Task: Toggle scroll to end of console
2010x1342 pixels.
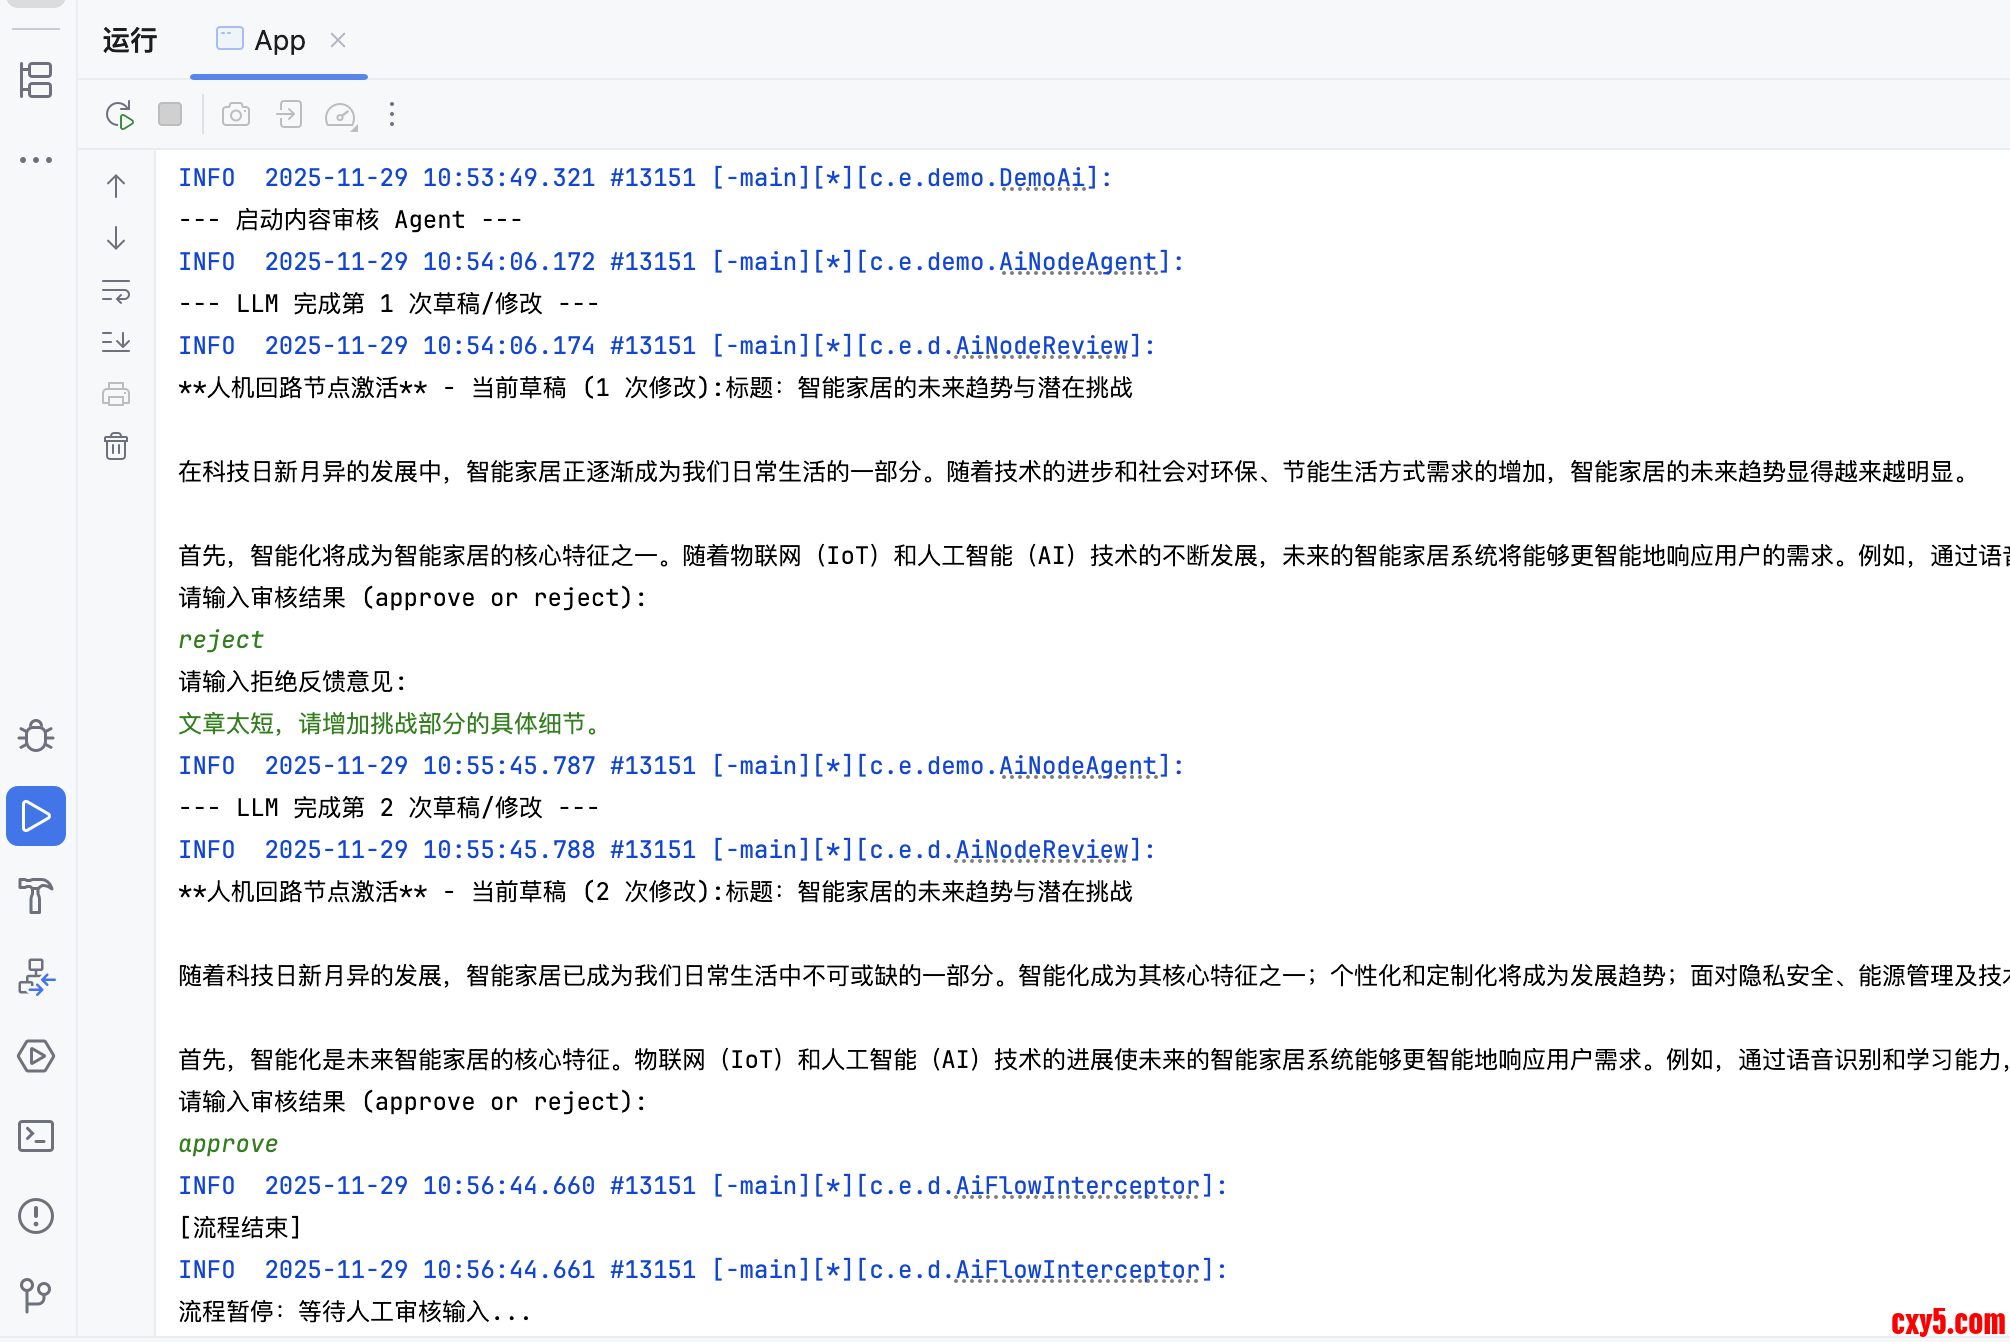Action: coord(116,342)
